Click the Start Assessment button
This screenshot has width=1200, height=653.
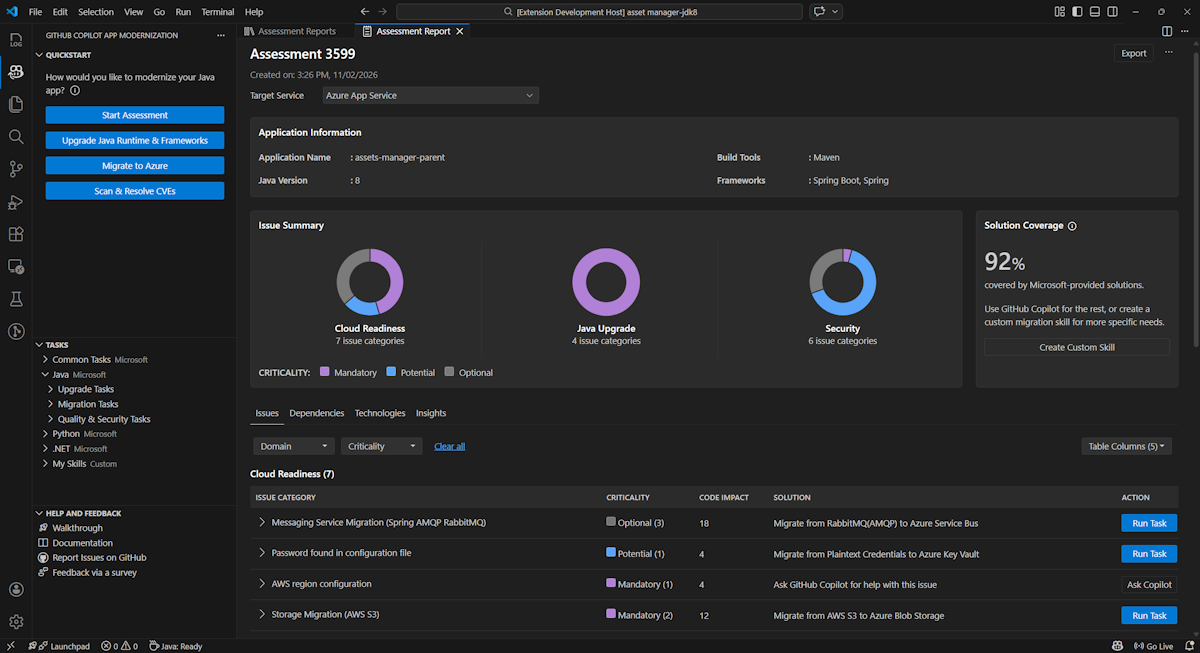pyautogui.click(x=135, y=115)
